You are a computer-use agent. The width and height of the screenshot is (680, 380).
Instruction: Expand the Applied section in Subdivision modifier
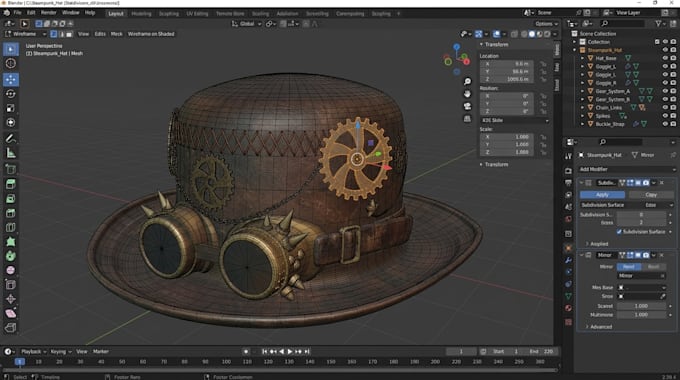click(598, 244)
